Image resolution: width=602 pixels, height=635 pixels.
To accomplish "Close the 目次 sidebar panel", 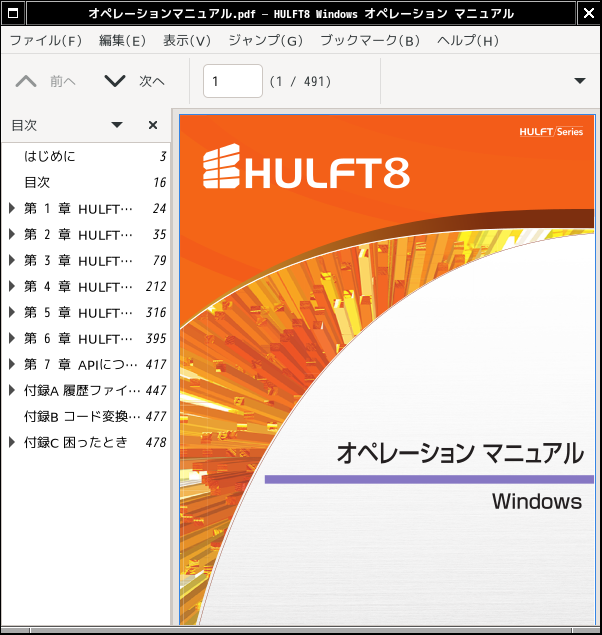I will [153, 125].
